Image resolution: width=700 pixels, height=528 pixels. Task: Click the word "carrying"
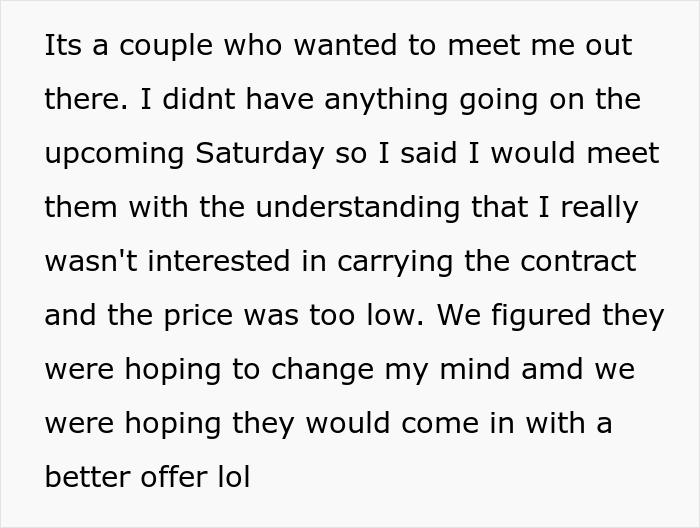tap(395, 262)
